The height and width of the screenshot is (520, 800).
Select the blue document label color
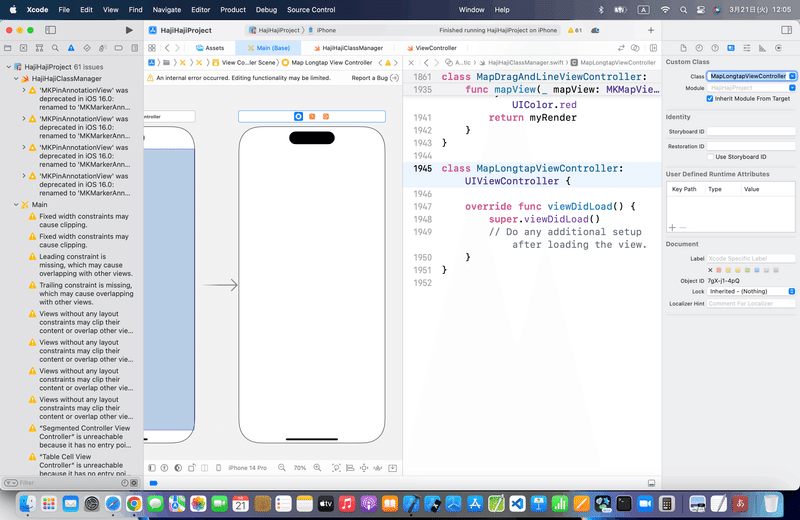pos(757,270)
